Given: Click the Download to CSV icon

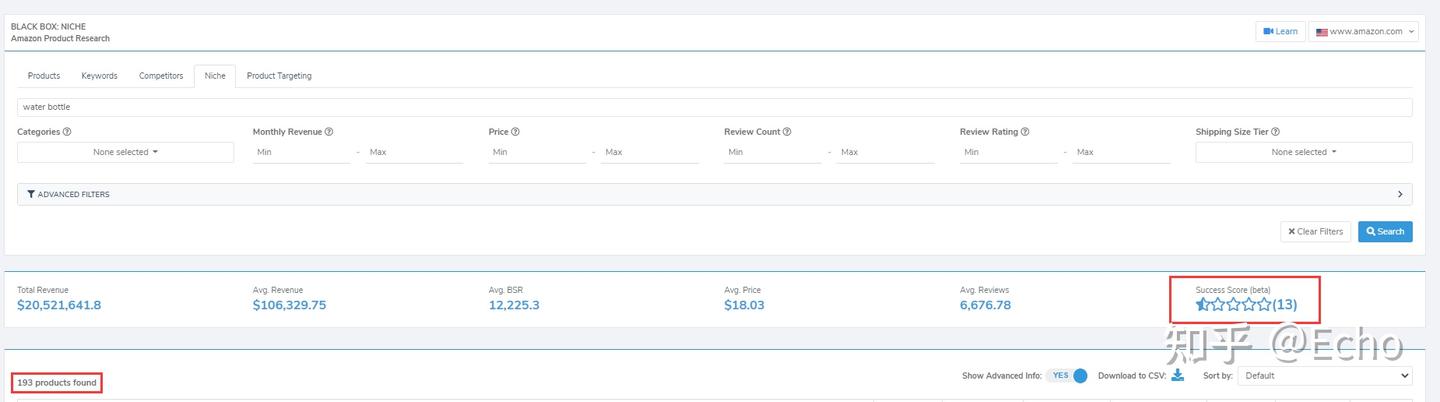Looking at the screenshot, I should point(1178,375).
